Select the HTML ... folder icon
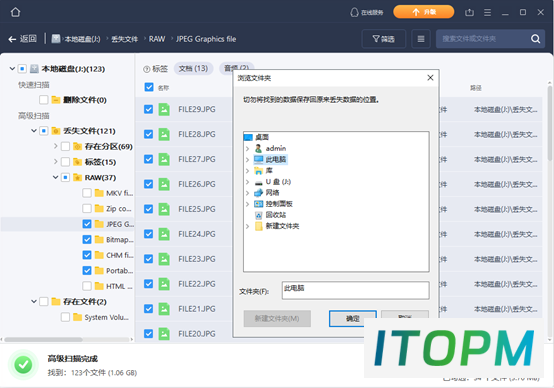554x388 pixels. 99,286
